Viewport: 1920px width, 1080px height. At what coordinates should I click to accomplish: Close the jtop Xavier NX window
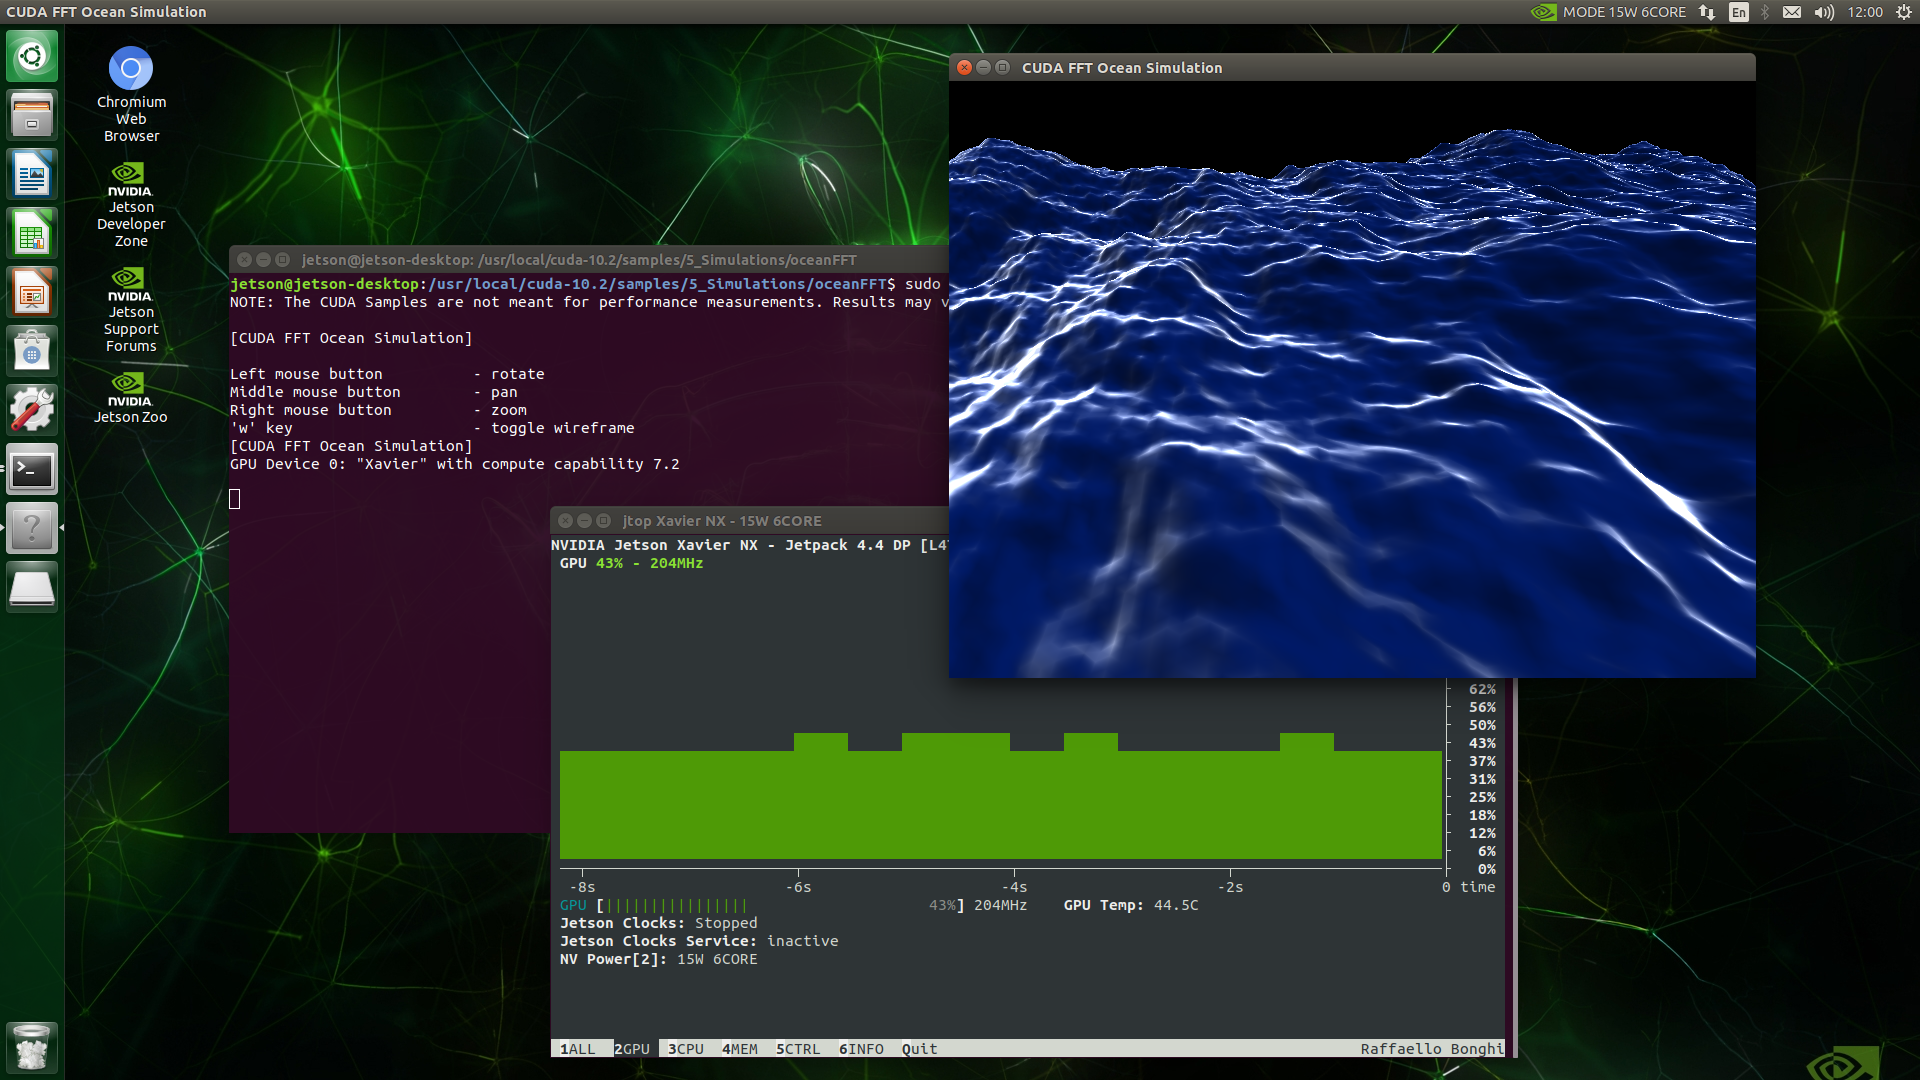(565, 520)
